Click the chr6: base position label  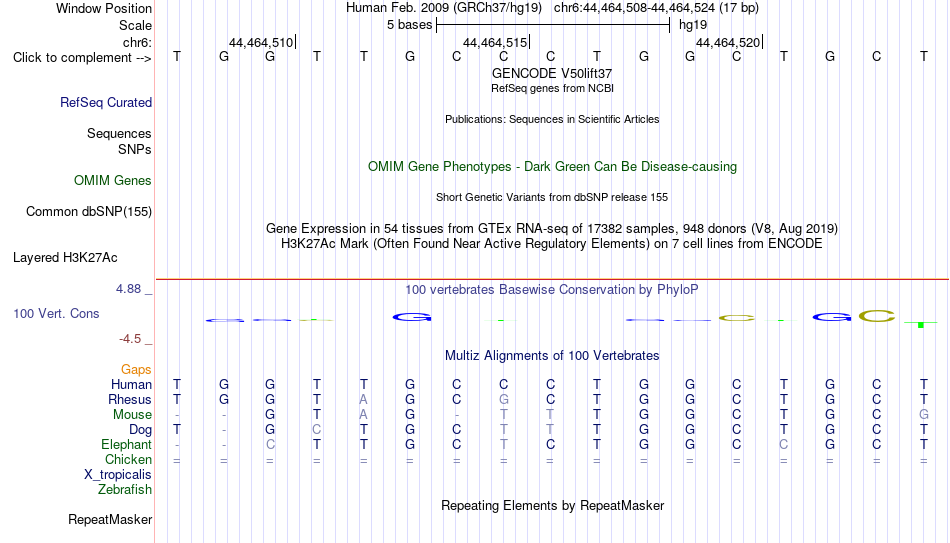138,42
